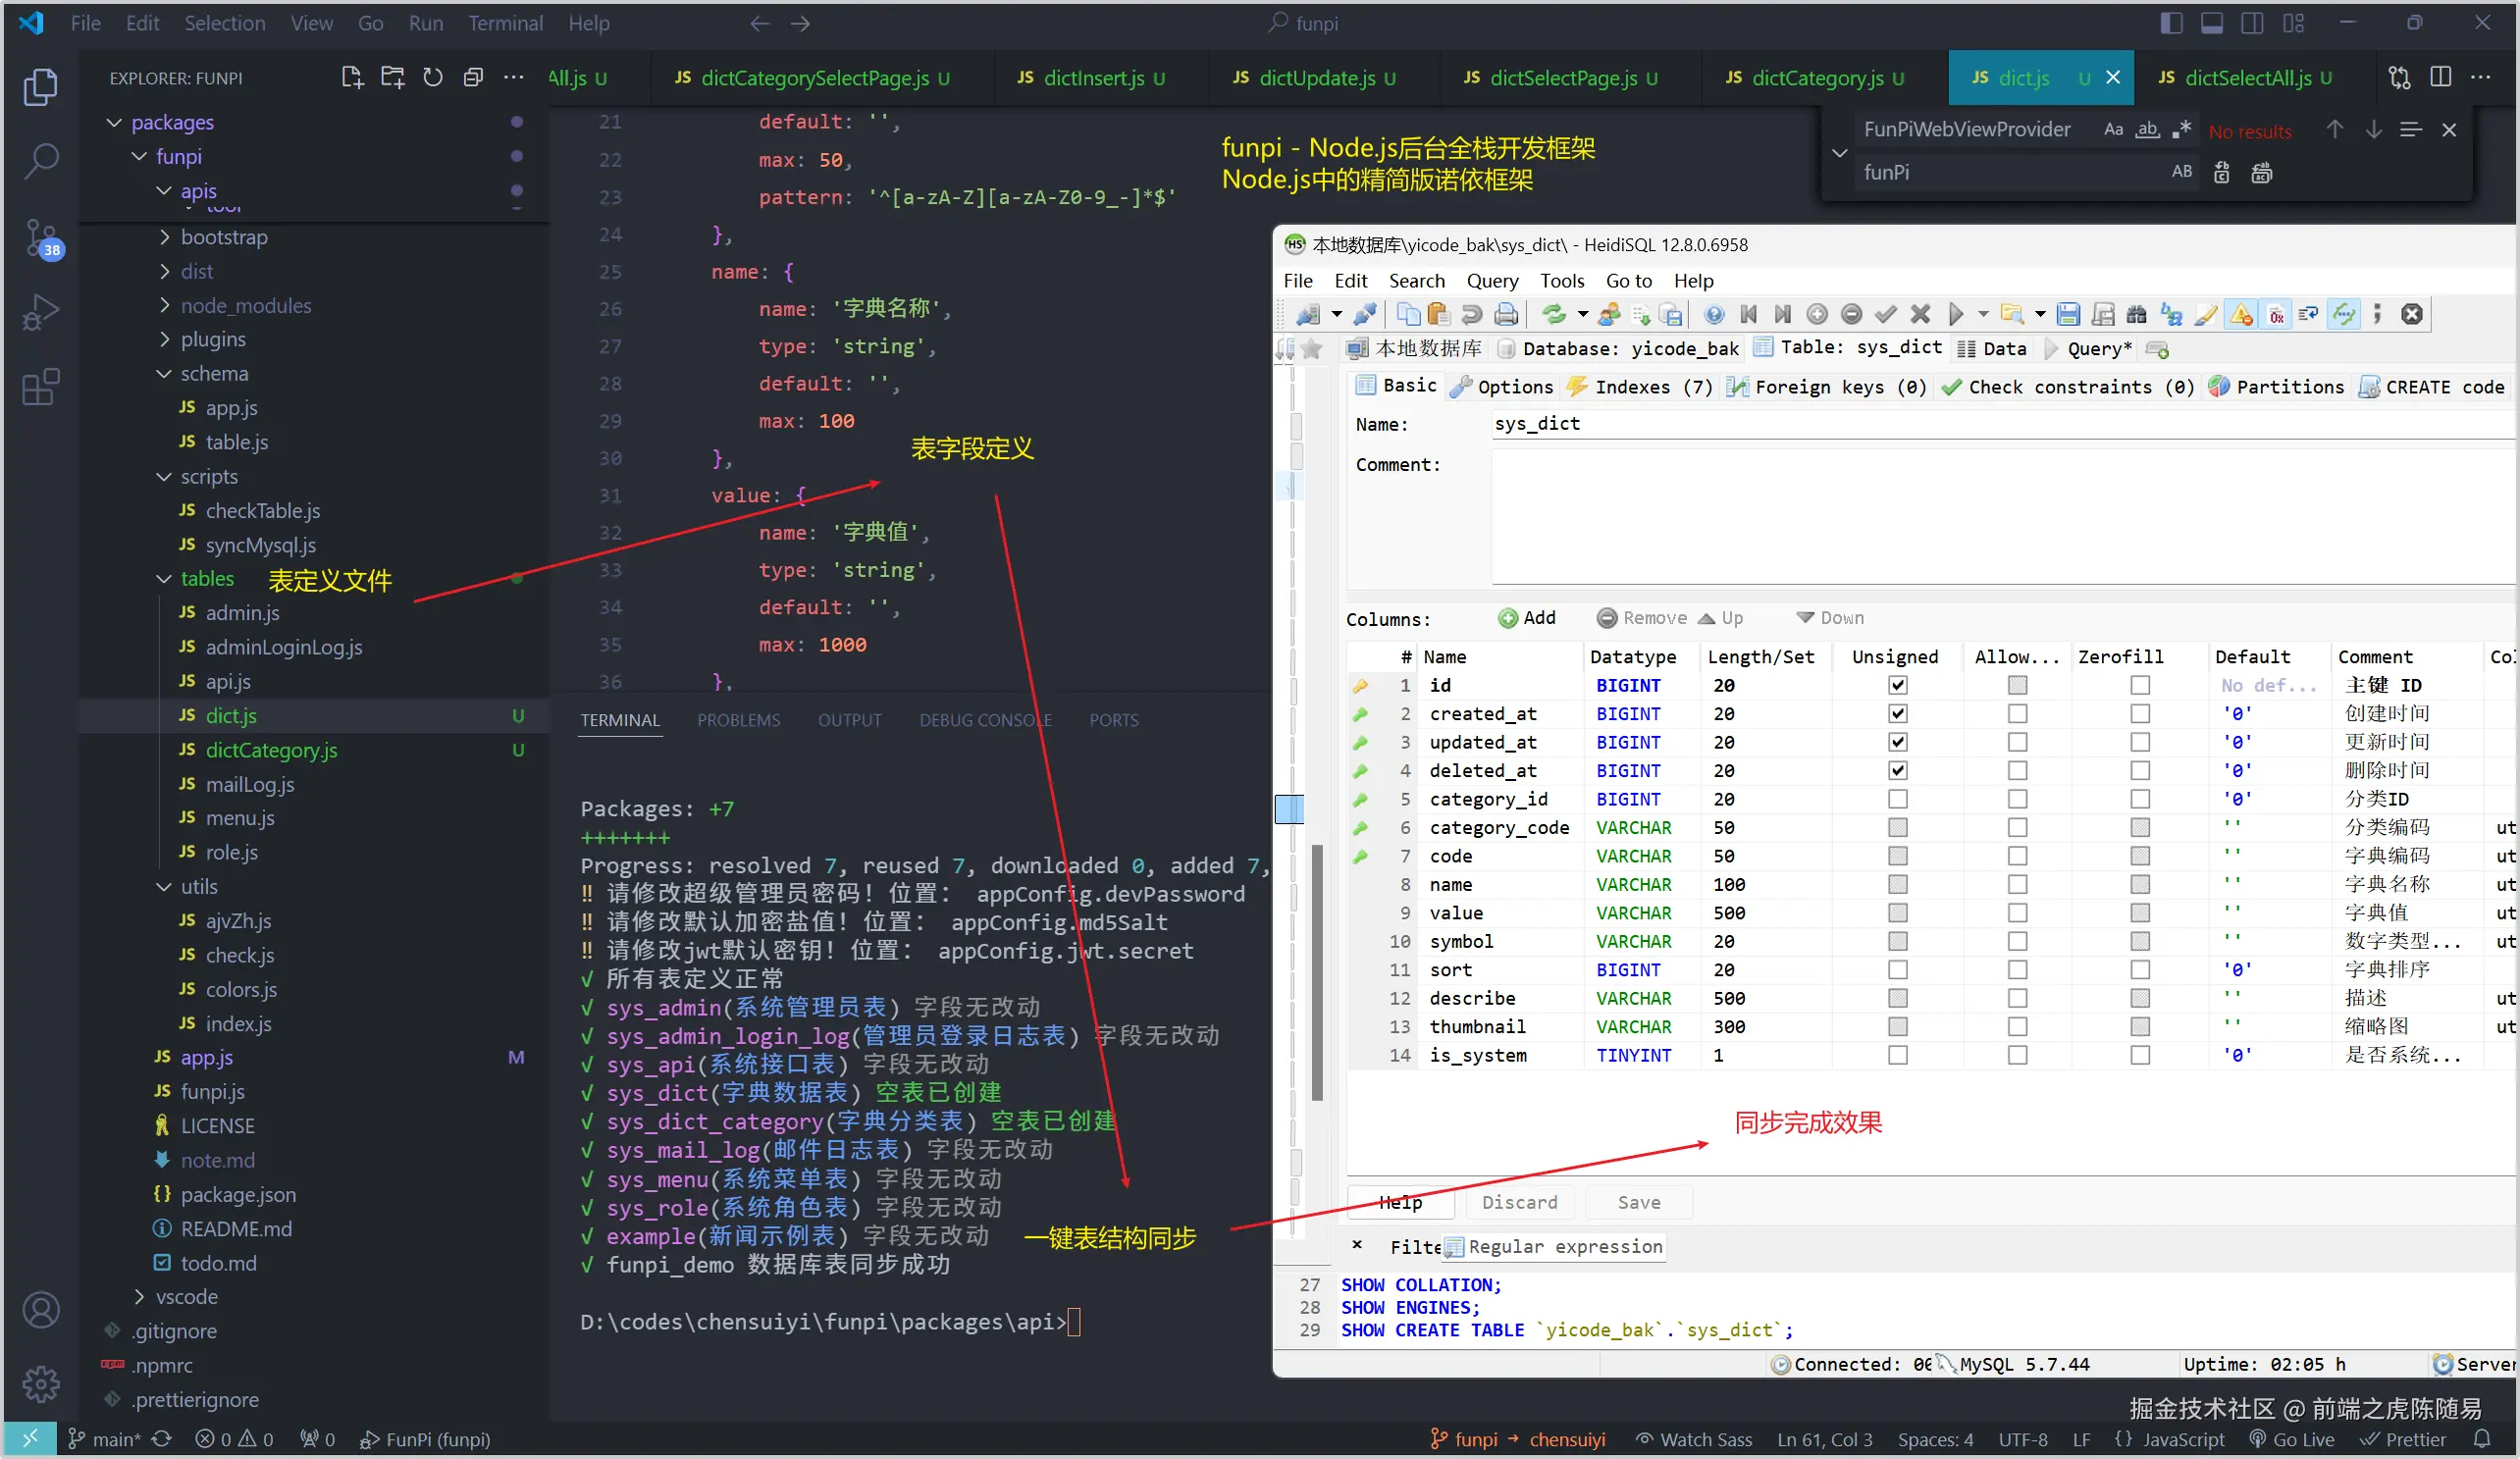2520x1459 pixels.
Task: Check Allow NULL for created_at column
Action: pos(2017,714)
